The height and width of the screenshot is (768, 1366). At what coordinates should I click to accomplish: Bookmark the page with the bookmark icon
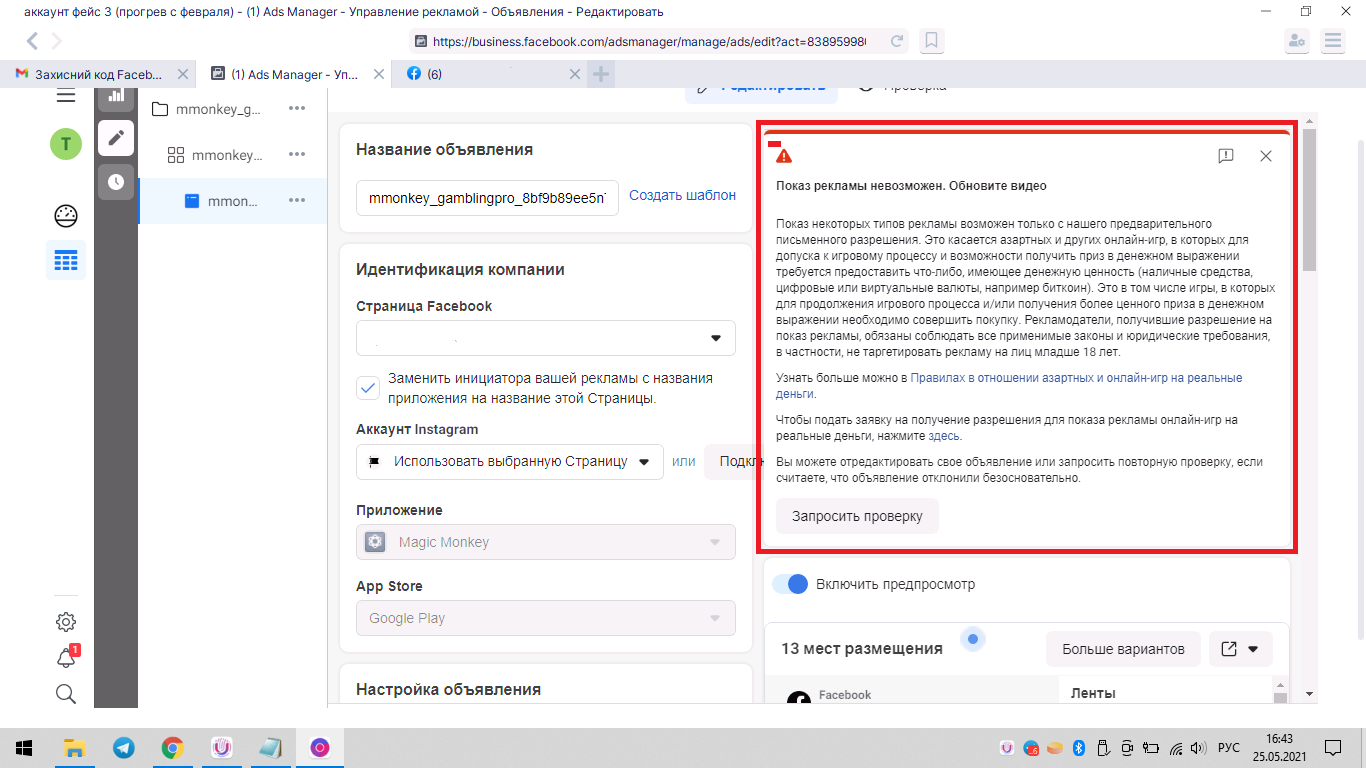[x=931, y=42]
